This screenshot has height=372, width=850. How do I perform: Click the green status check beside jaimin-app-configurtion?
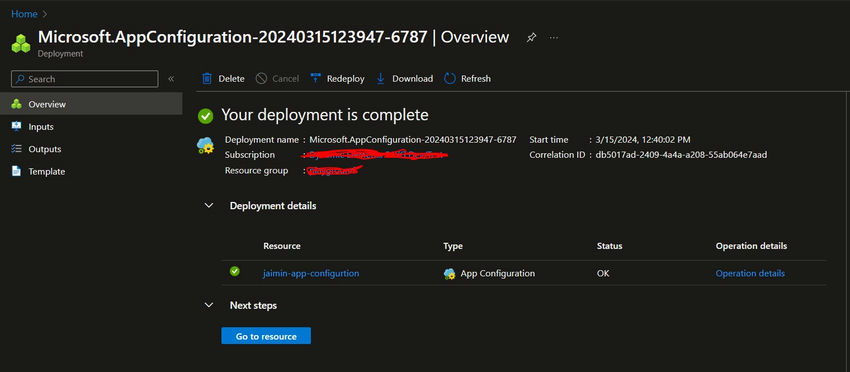(x=235, y=271)
